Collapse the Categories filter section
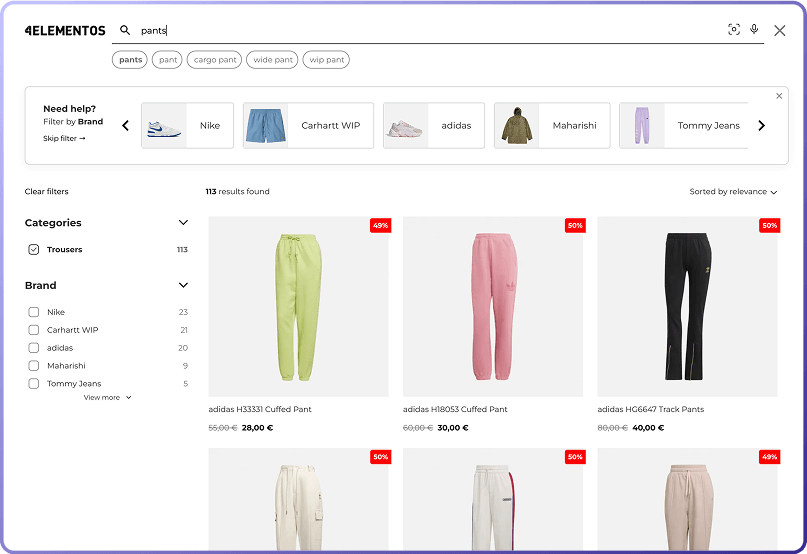Image resolution: width=807 pixels, height=554 pixels. click(183, 223)
